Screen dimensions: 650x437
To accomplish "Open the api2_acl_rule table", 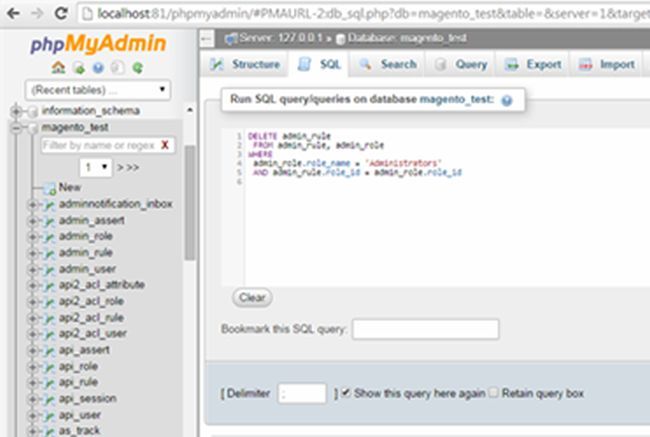I will point(91,318).
